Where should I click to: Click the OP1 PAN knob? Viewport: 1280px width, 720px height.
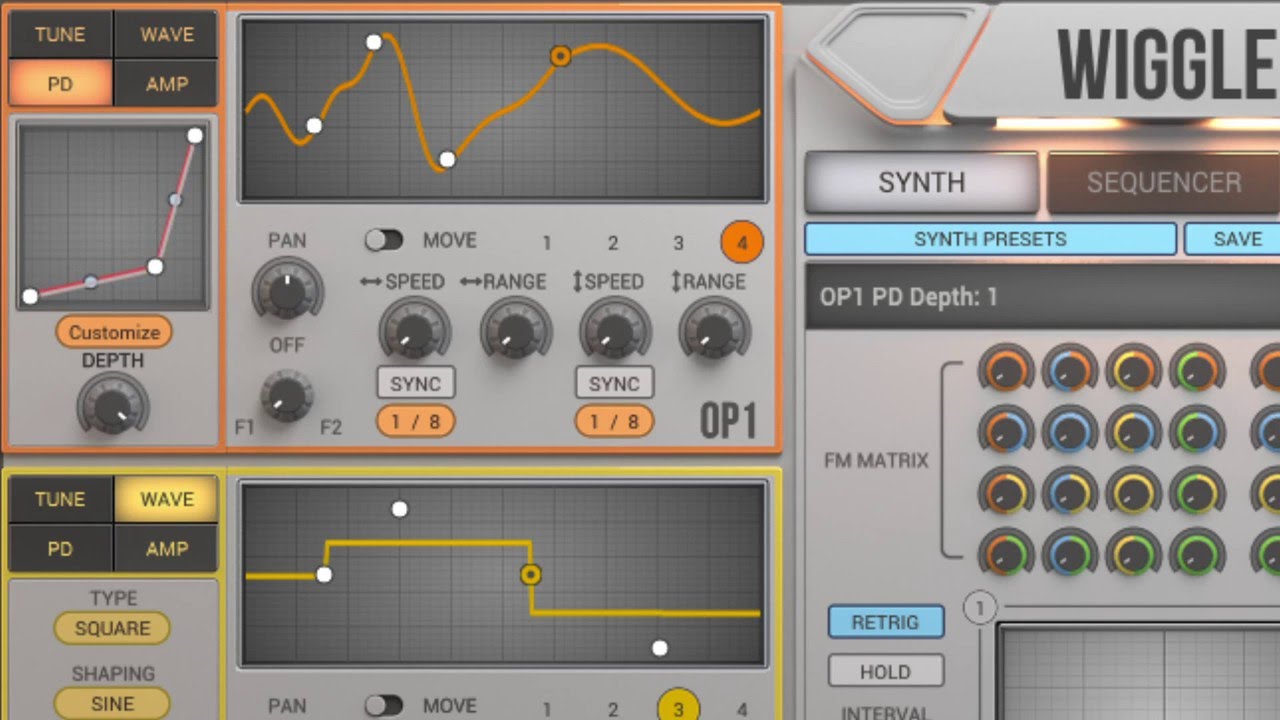pyautogui.click(x=287, y=289)
